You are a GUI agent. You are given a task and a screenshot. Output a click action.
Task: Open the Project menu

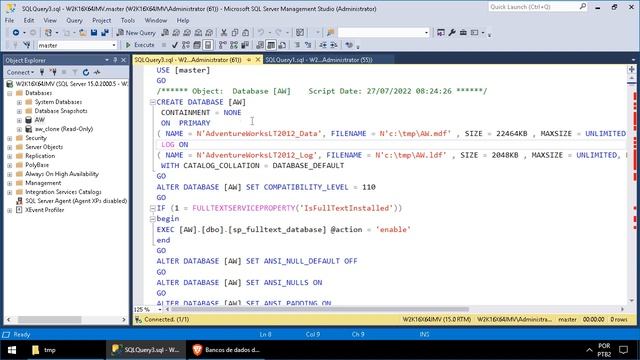point(101,20)
